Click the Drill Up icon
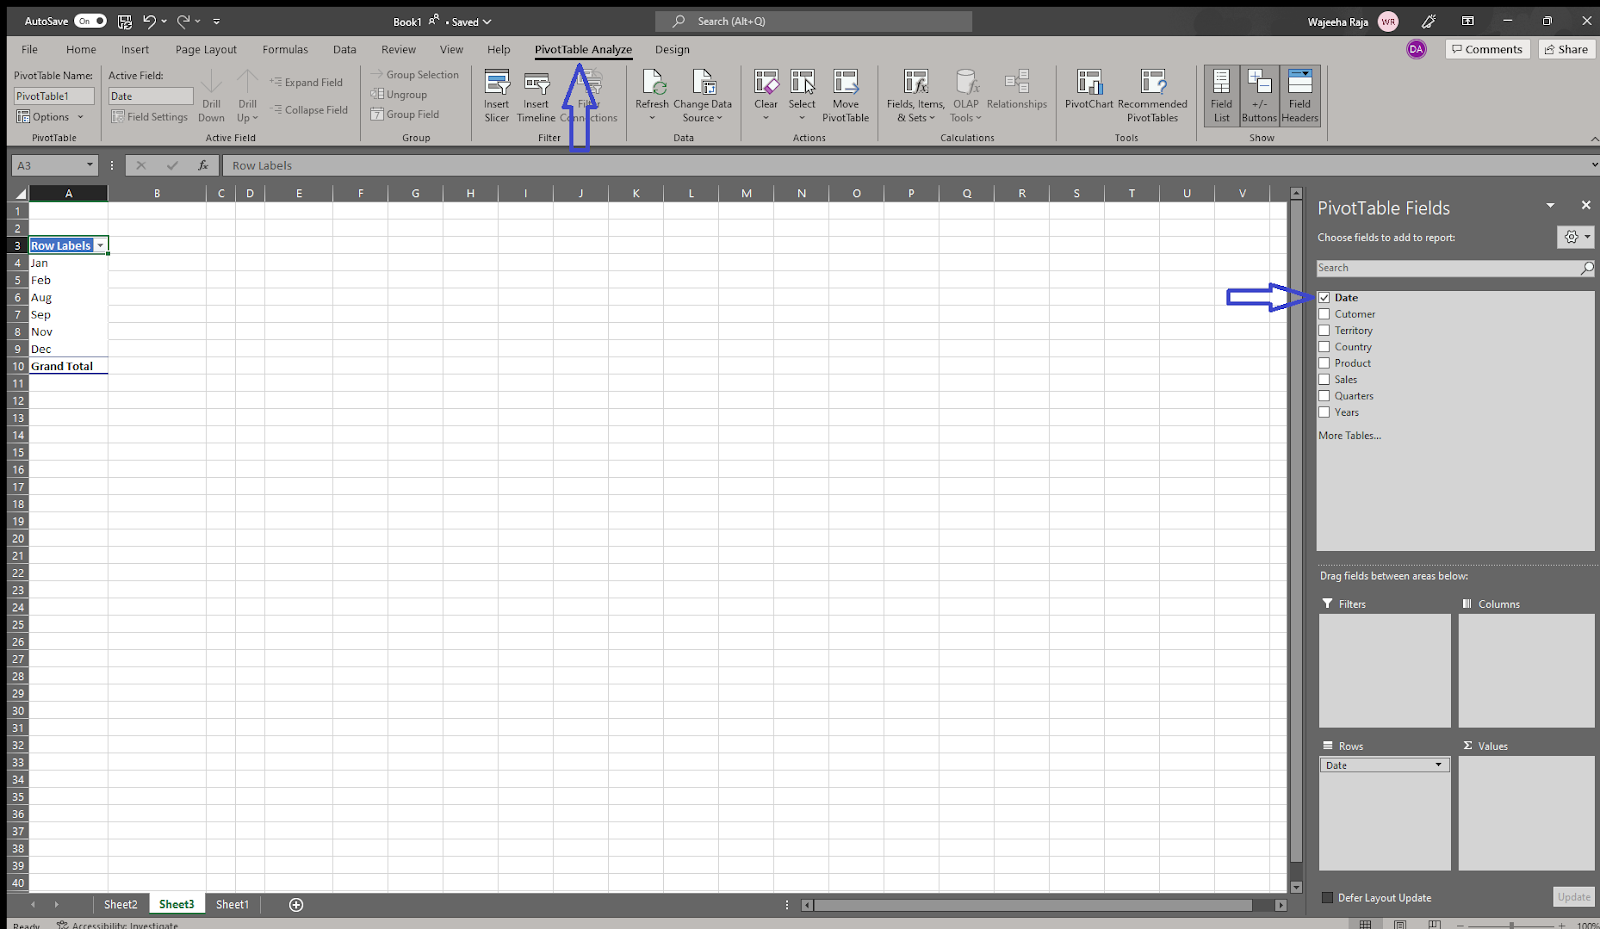The width and height of the screenshot is (1600, 929). click(247, 83)
